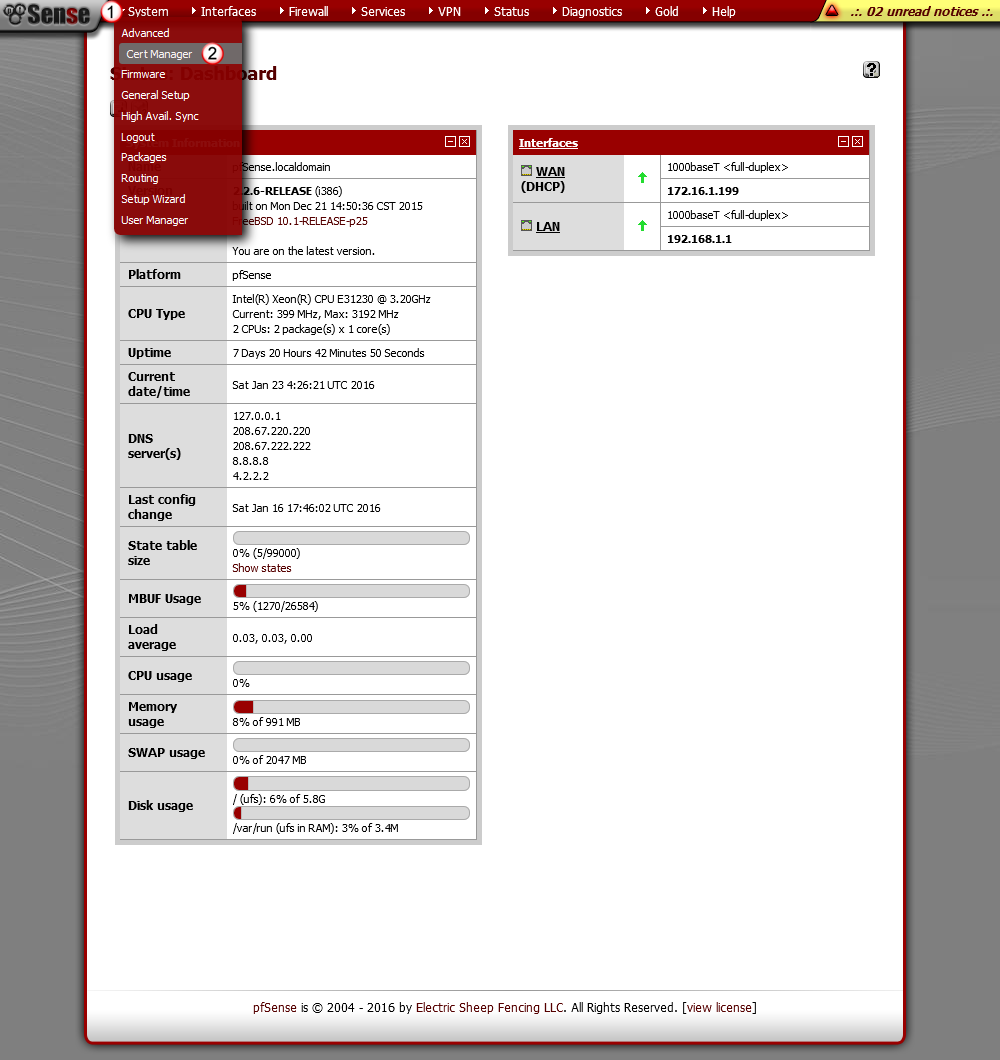
Task: Open the Help menu
Action: [723, 11]
